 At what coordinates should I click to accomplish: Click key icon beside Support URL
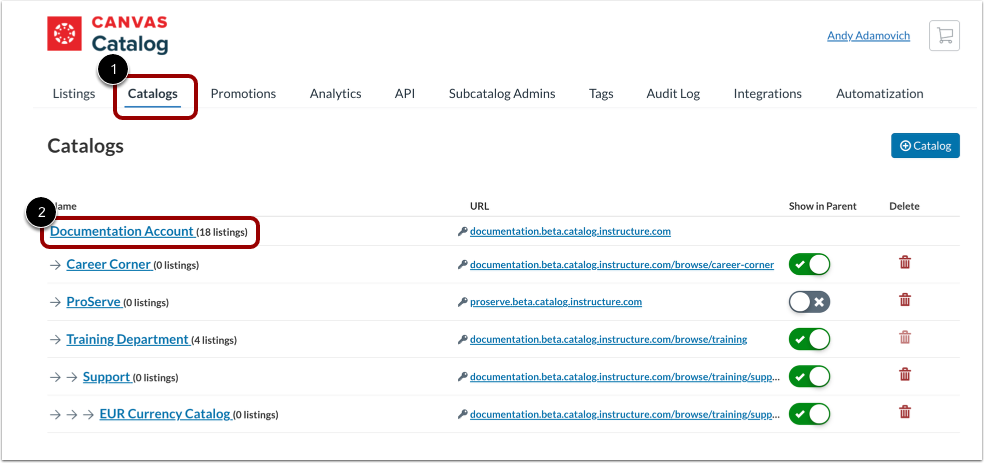(x=463, y=377)
